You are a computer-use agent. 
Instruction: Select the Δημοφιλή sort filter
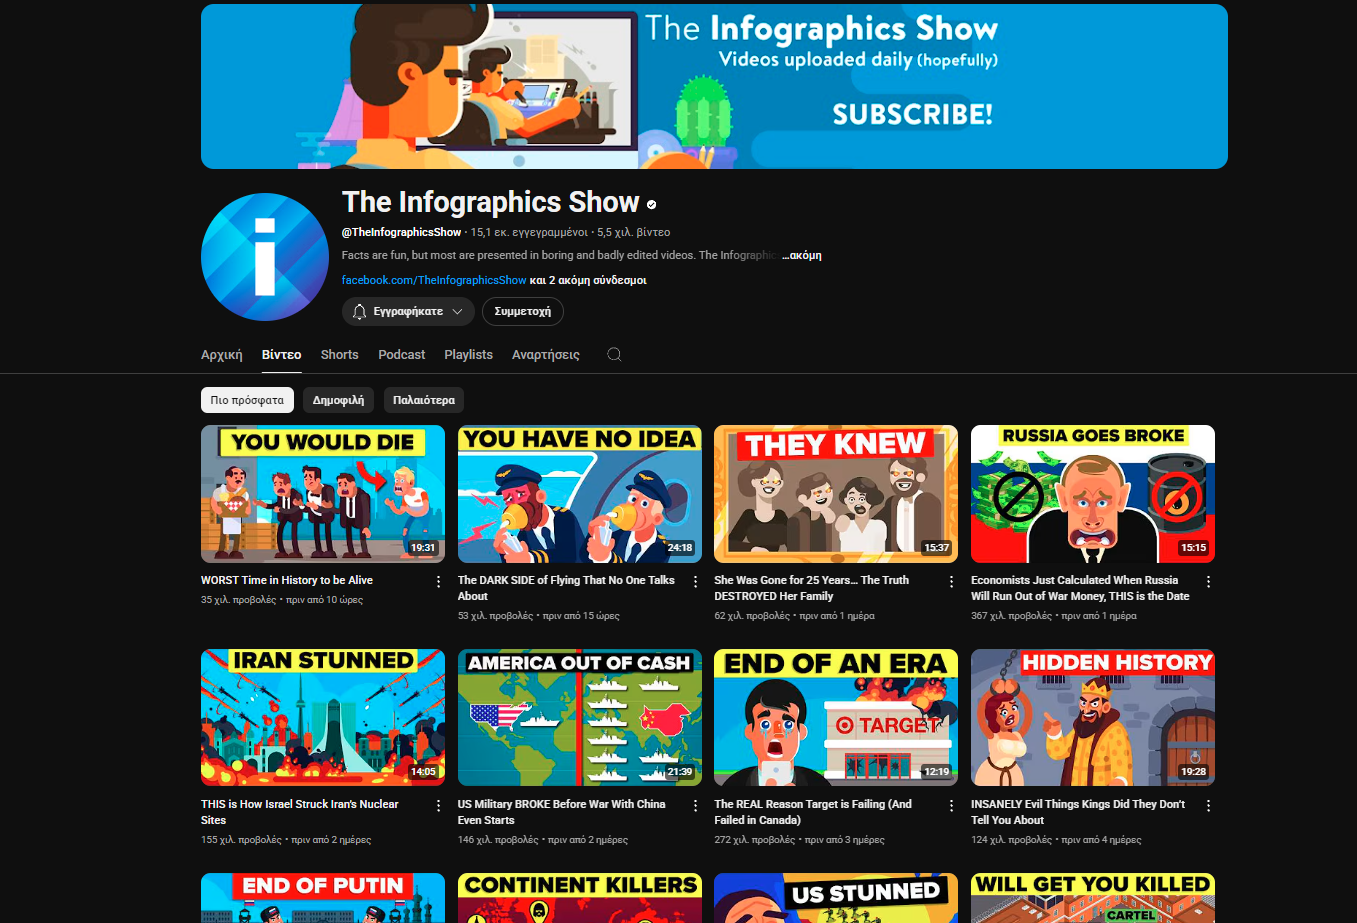click(338, 400)
